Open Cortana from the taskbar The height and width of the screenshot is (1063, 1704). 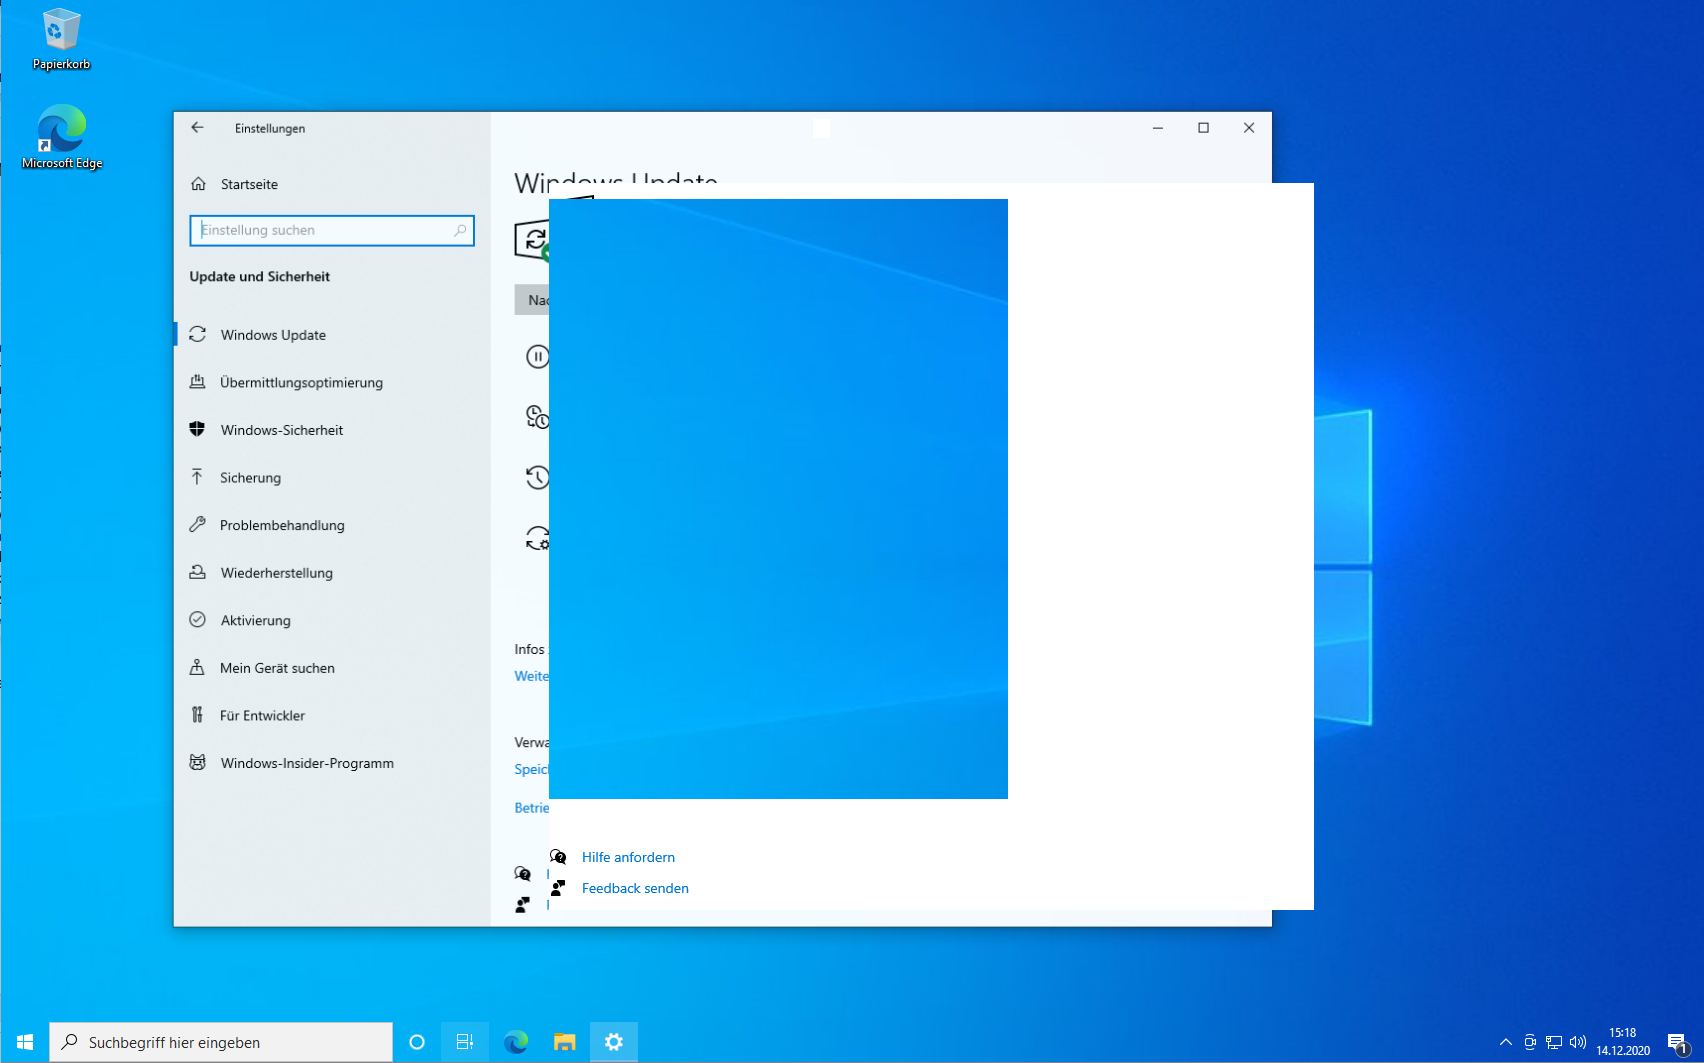coord(417,1042)
